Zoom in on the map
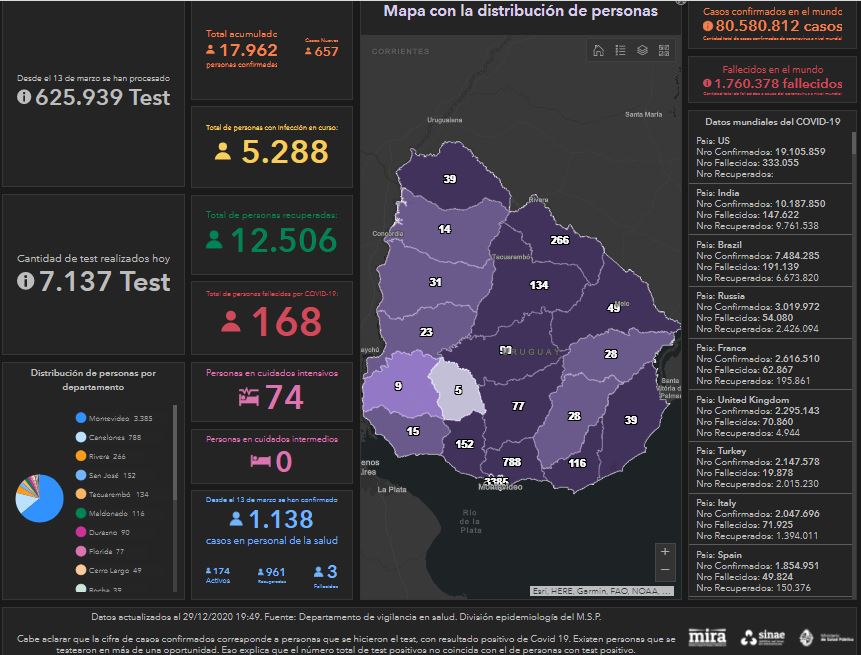Viewport: 861px width, 655px height. 665,551
